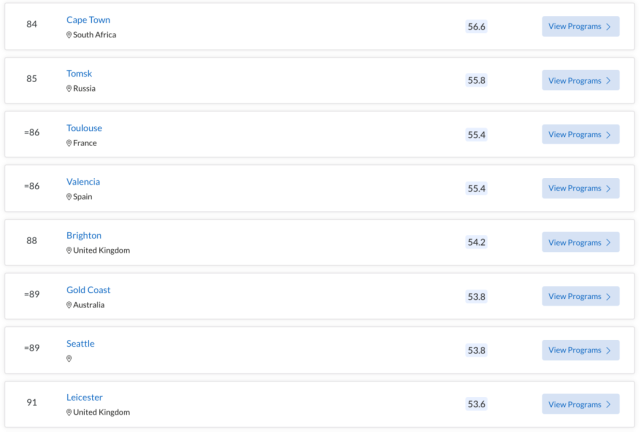Open the Valencia city link
Screen dimensions: 641x432
[x=83, y=181]
